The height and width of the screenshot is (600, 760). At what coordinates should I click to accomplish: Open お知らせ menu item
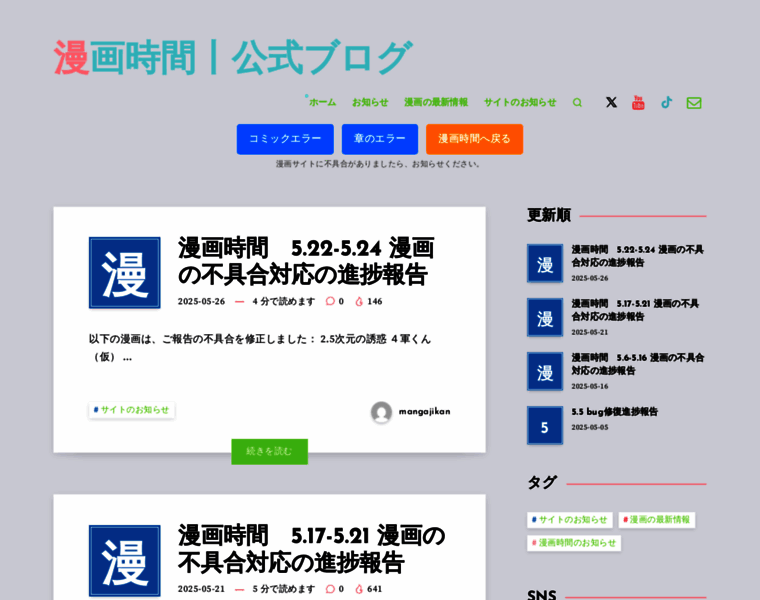(x=370, y=102)
